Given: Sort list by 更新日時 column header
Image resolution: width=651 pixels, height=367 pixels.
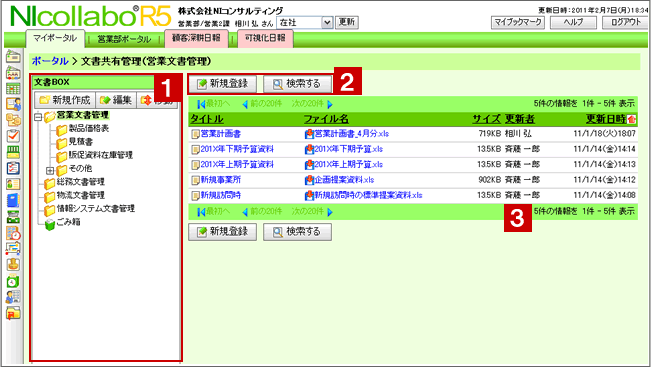Looking at the screenshot, I should [x=606, y=120].
